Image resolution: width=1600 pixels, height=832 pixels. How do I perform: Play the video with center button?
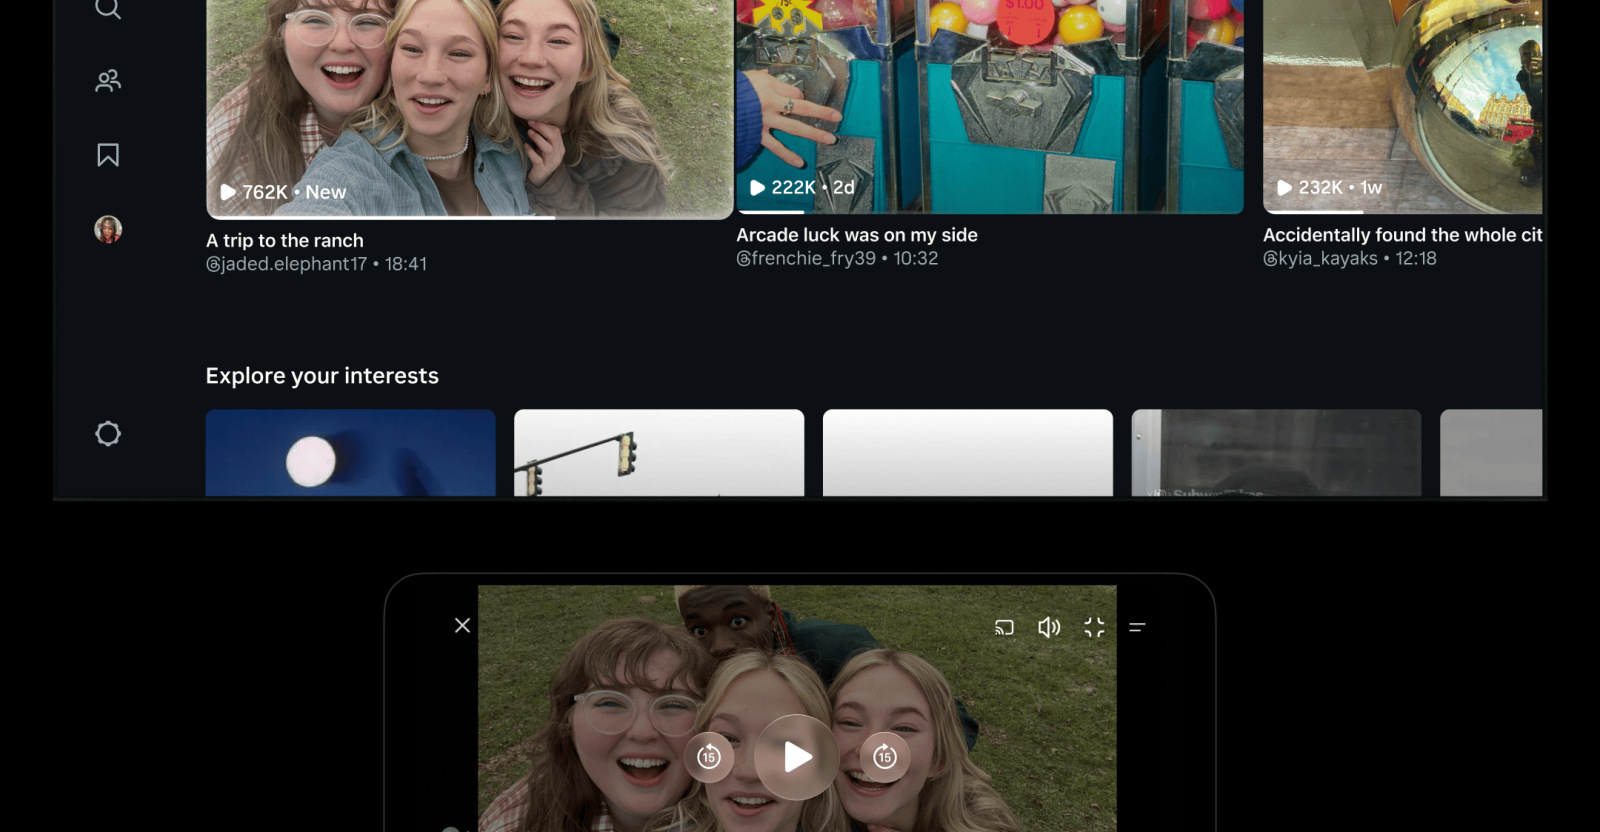pyautogui.click(x=796, y=757)
